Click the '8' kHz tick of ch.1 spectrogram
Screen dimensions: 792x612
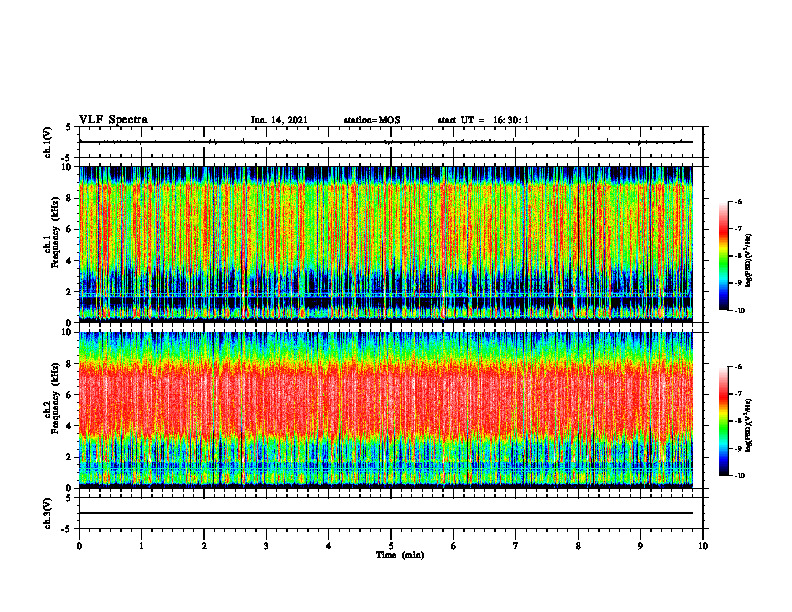click(x=69, y=198)
